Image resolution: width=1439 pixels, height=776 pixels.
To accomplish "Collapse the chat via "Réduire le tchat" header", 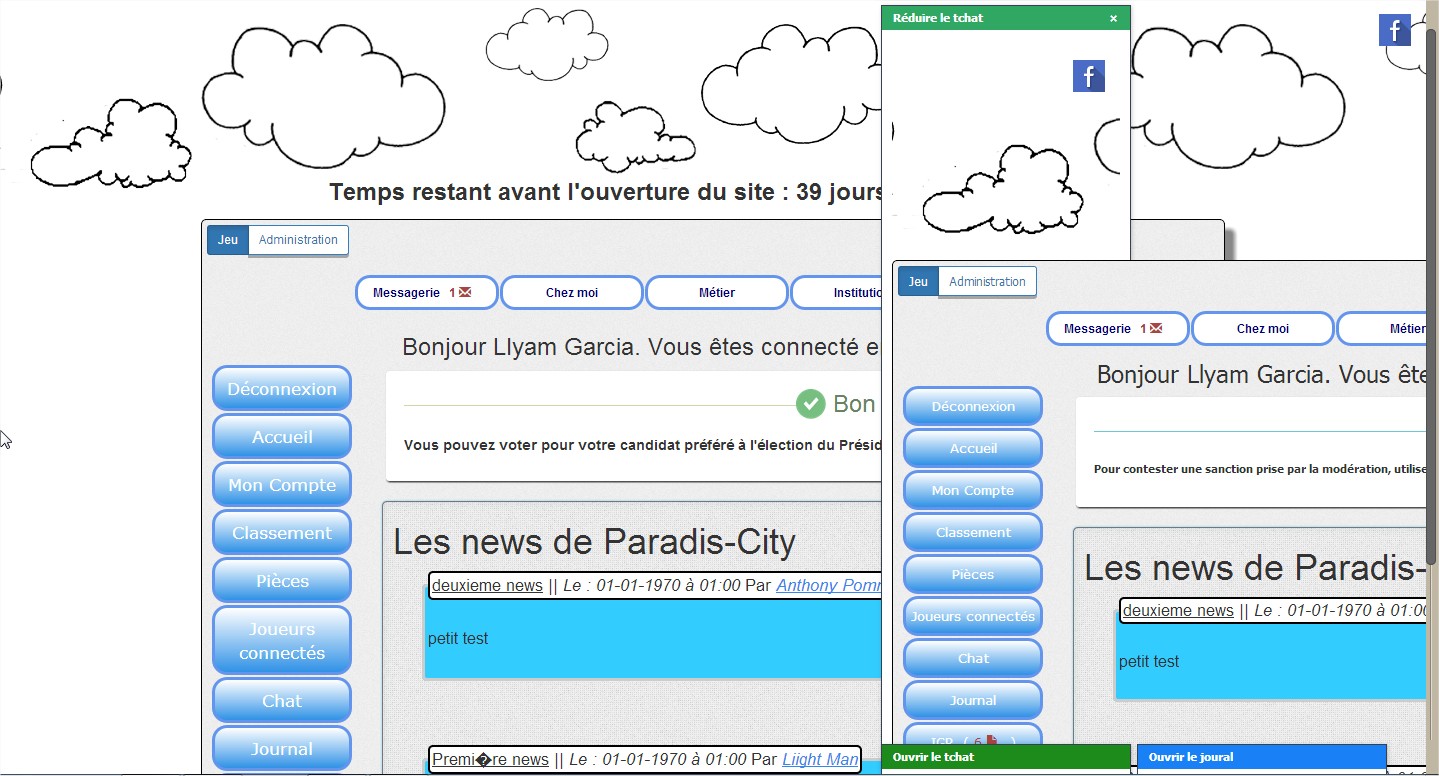I will tap(938, 18).
